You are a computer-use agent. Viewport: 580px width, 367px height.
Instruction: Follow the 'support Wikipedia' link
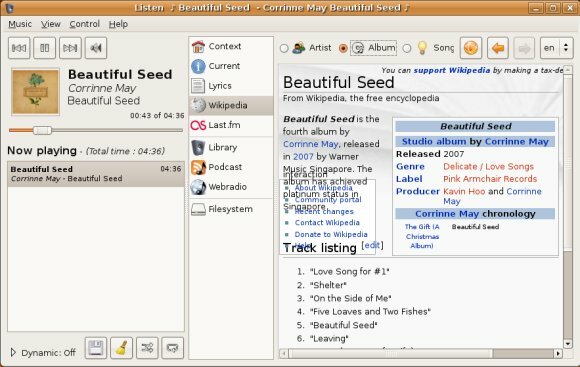click(452, 70)
